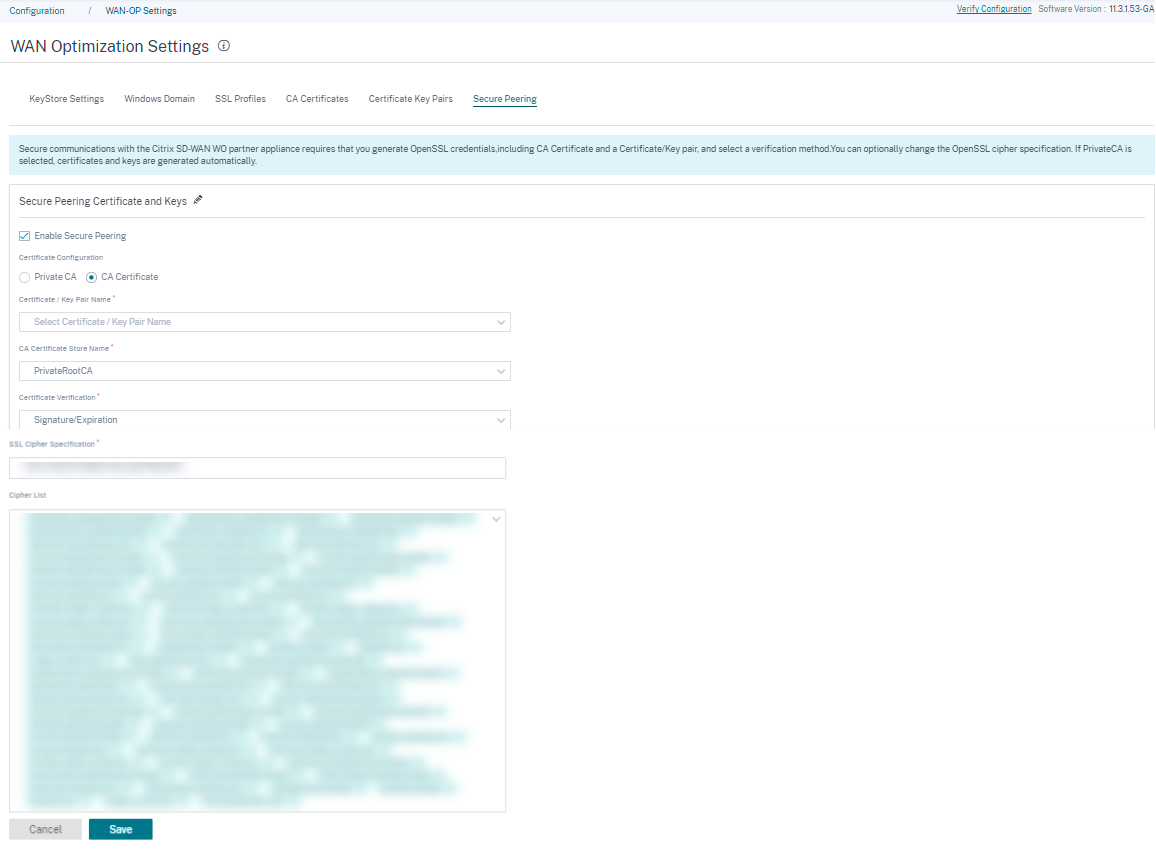Click the Cancel button
This screenshot has width=1156, height=849.
click(x=45, y=829)
